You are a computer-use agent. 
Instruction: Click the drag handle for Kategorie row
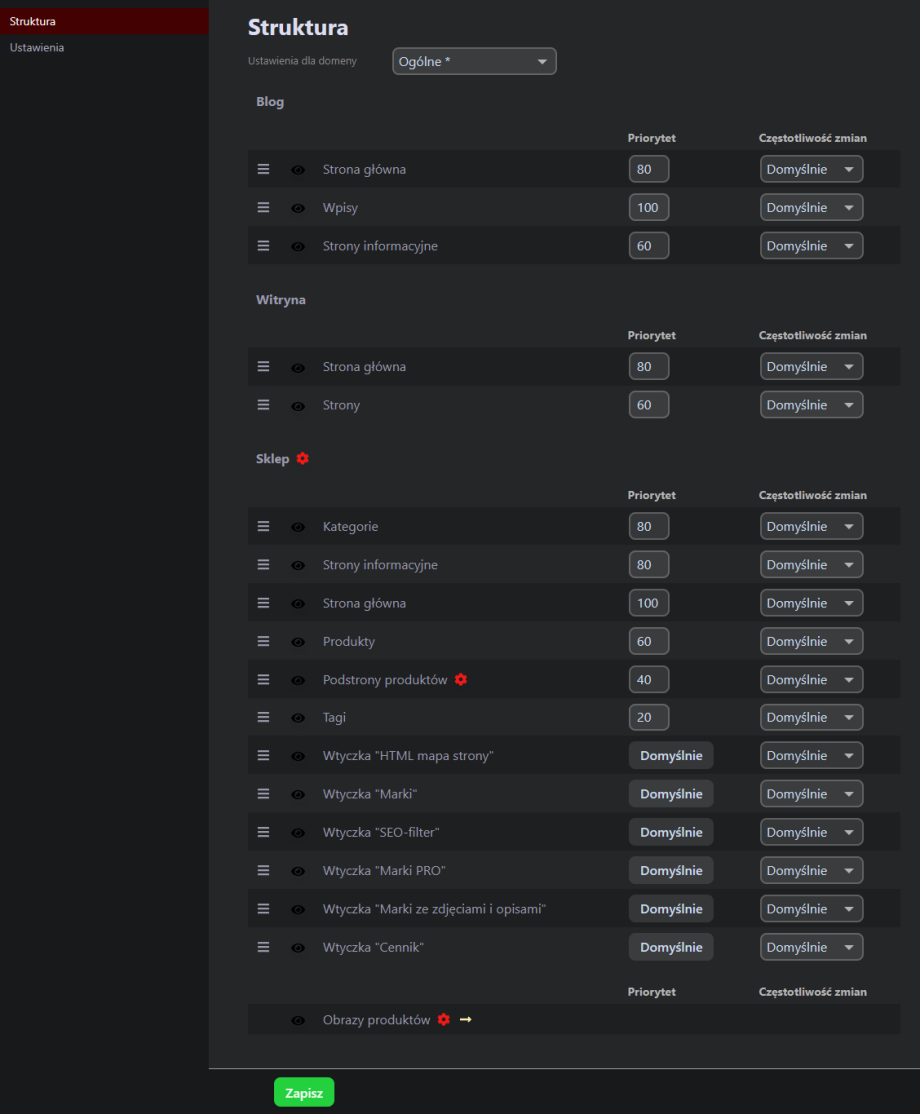(x=264, y=526)
